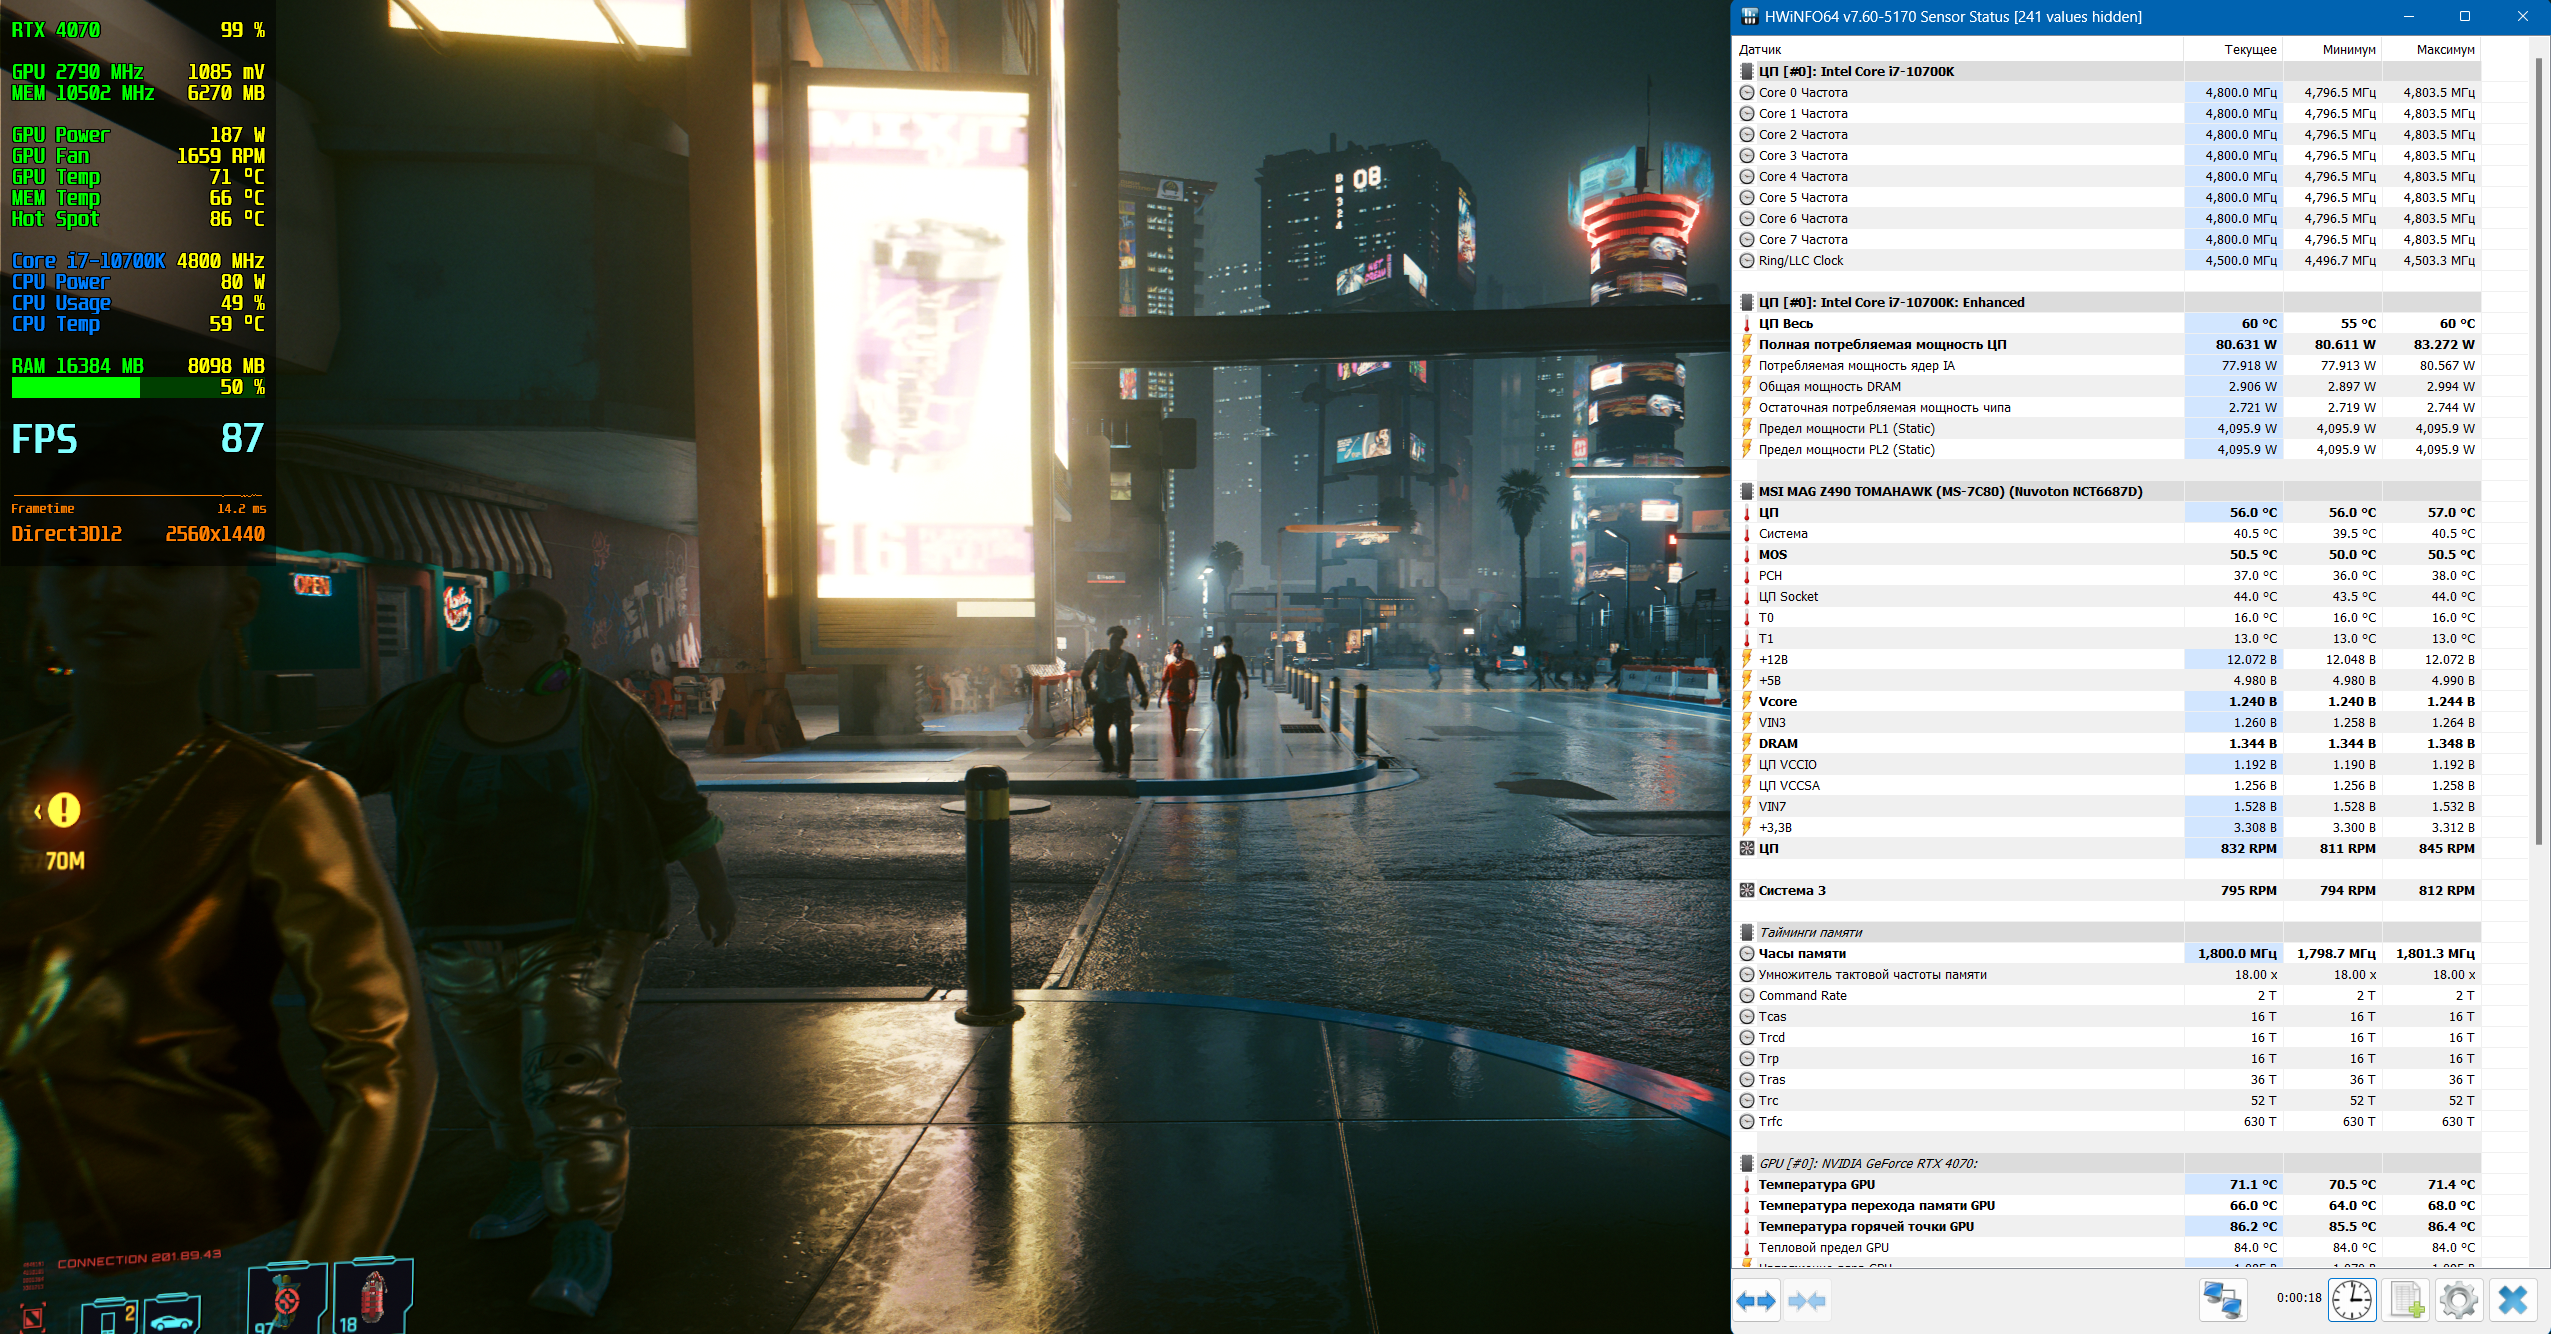Click the lightning icon beside Vcore
Viewport: 2551px width, 1334px height.
pyautogui.click(x=1747, y=701)
